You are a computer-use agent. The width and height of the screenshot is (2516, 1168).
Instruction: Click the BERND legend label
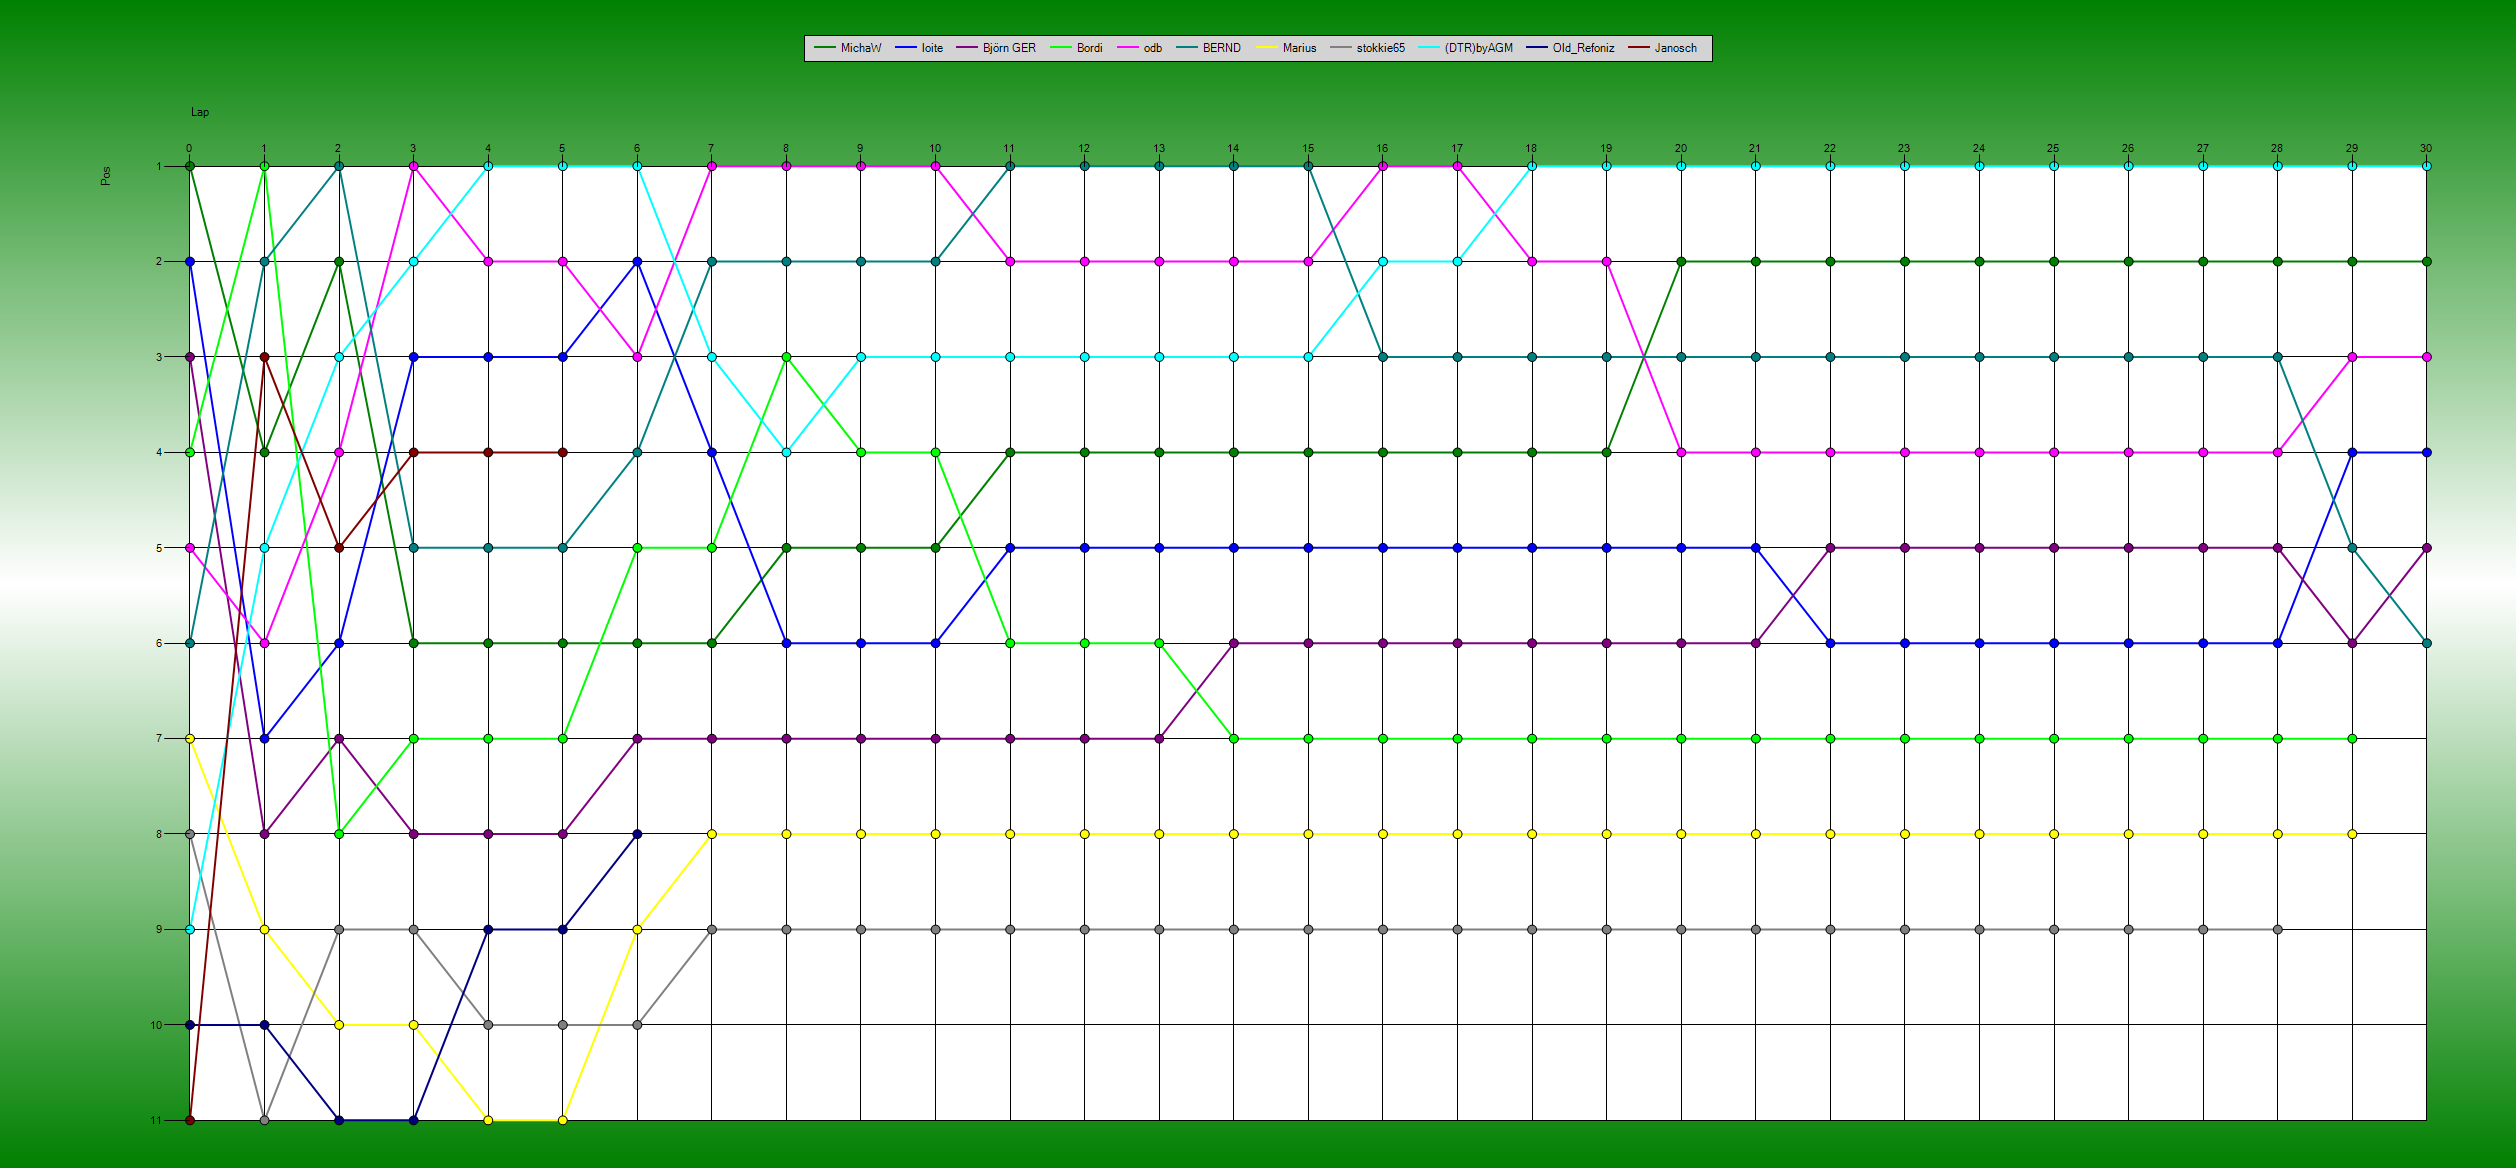[1221, 48]
